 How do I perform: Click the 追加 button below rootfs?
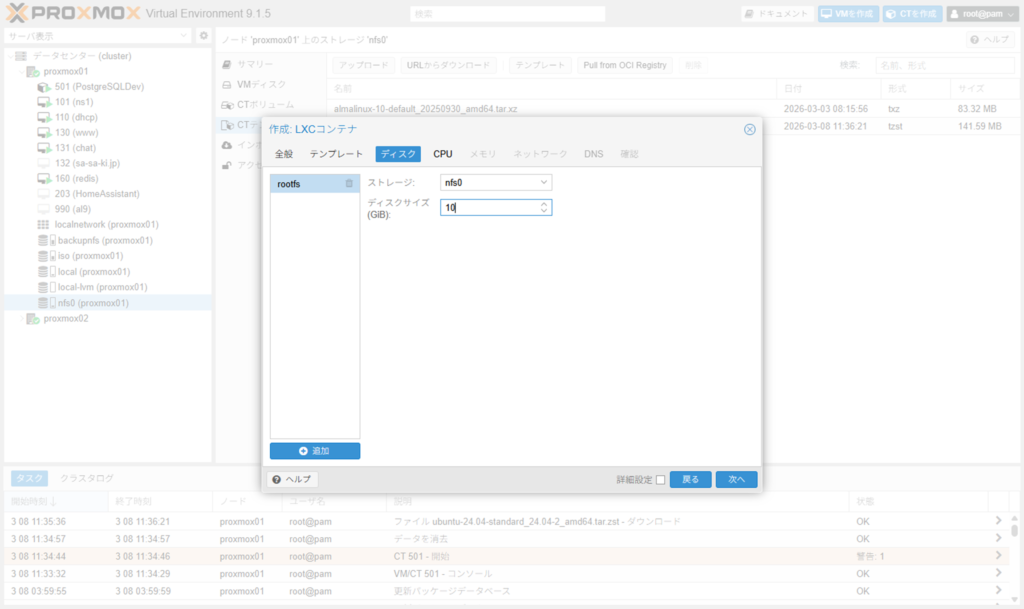pos(314,451)
